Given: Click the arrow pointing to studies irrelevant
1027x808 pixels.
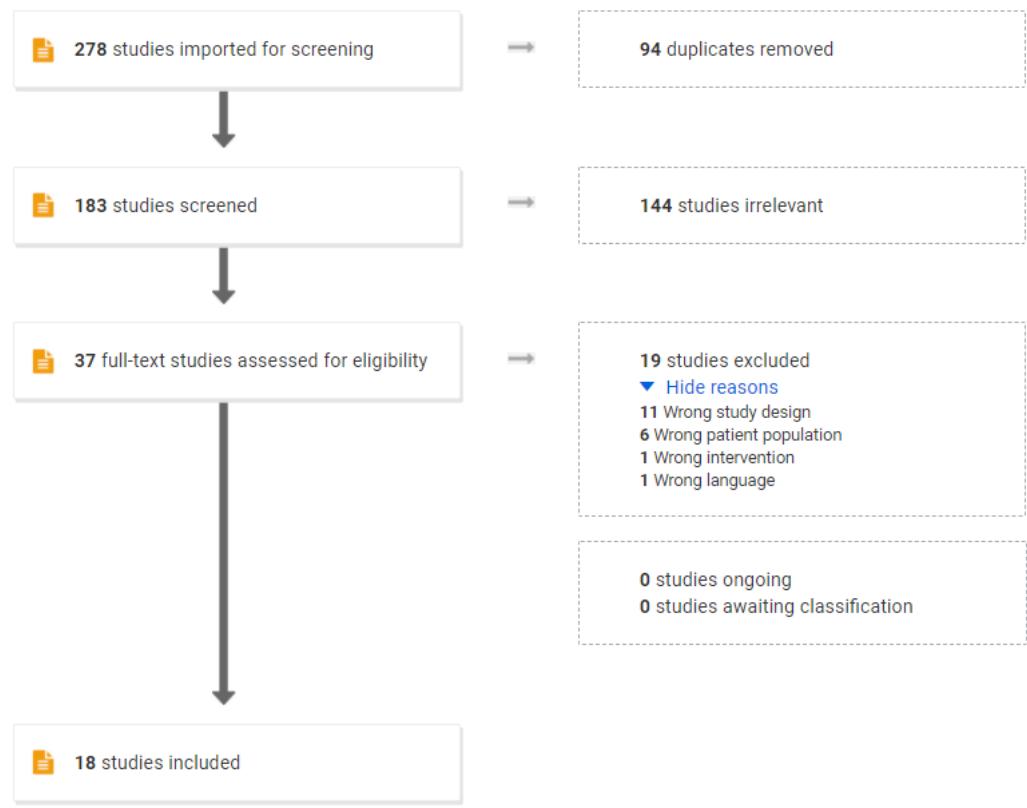Looking at the screenshot, I should (x=519, y=204).
